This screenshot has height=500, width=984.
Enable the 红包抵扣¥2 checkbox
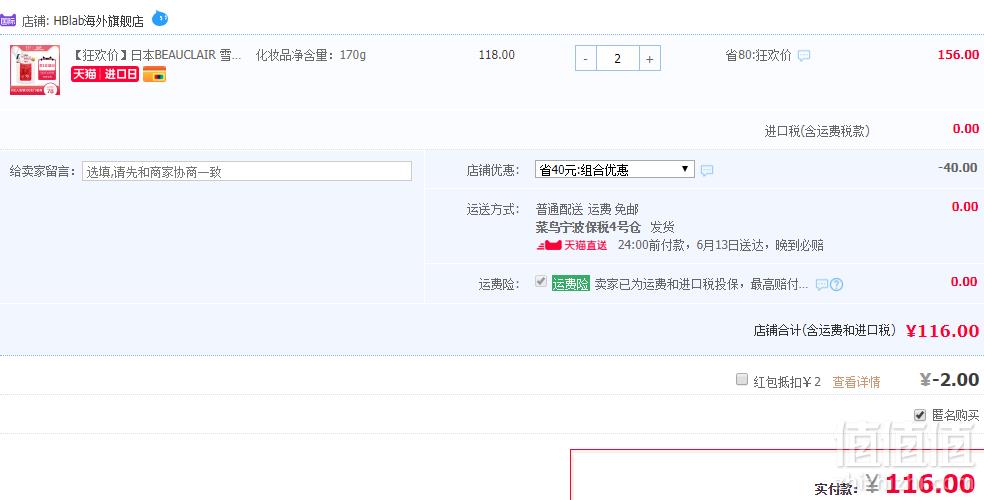742,379
